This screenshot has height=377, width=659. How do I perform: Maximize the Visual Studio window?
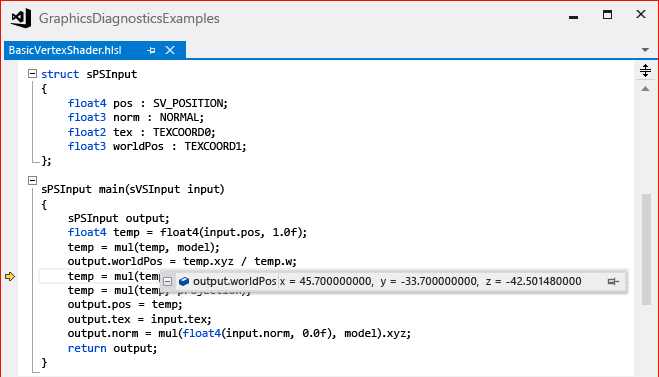[607, 15]
